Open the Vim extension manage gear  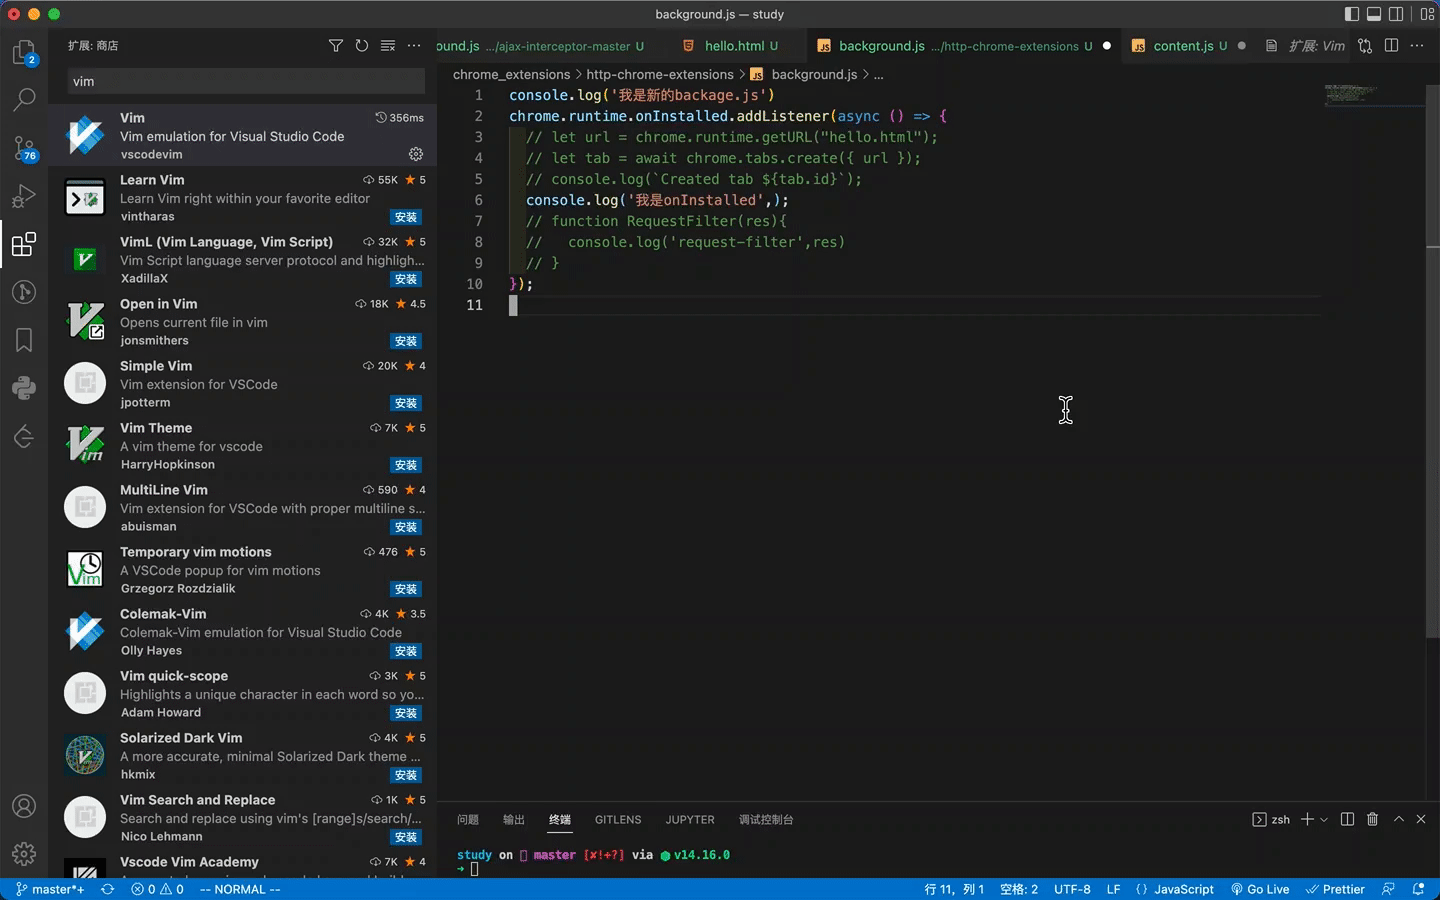tap(416, 154)
